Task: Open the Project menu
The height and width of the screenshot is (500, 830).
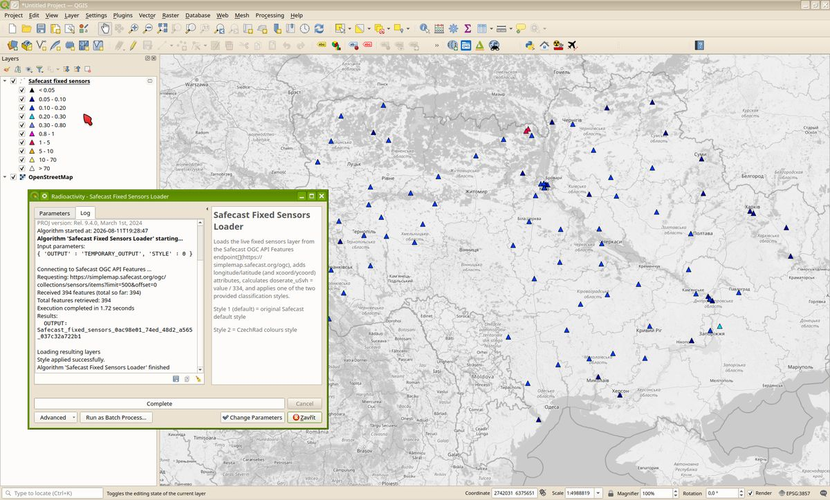Action: (13, 15)
